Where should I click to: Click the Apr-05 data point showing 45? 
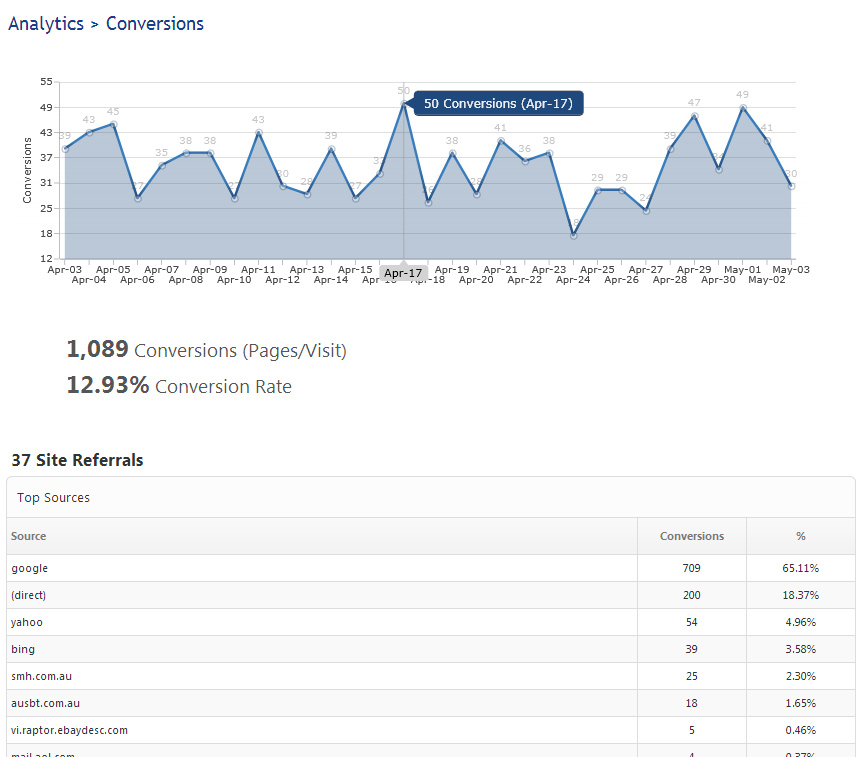click(114, 124)
